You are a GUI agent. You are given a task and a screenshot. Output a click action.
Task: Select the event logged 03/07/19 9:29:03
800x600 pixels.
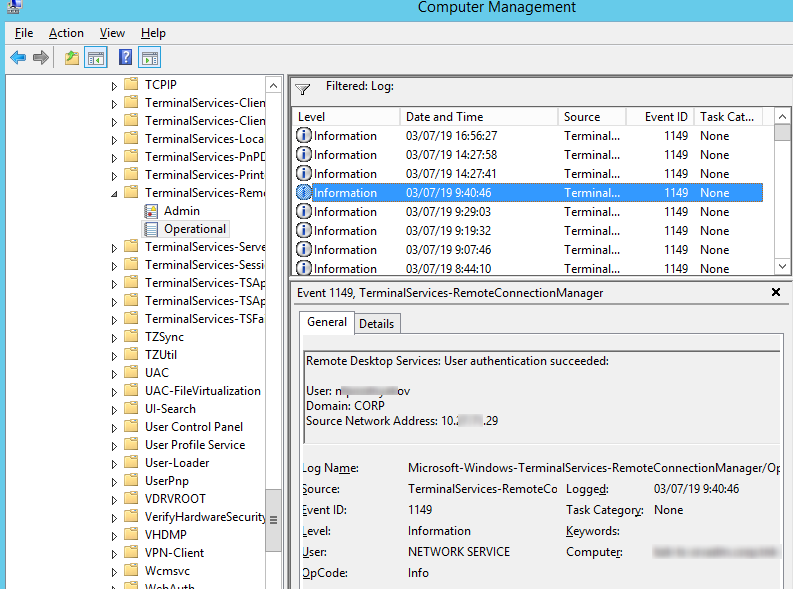coord(529,212)
